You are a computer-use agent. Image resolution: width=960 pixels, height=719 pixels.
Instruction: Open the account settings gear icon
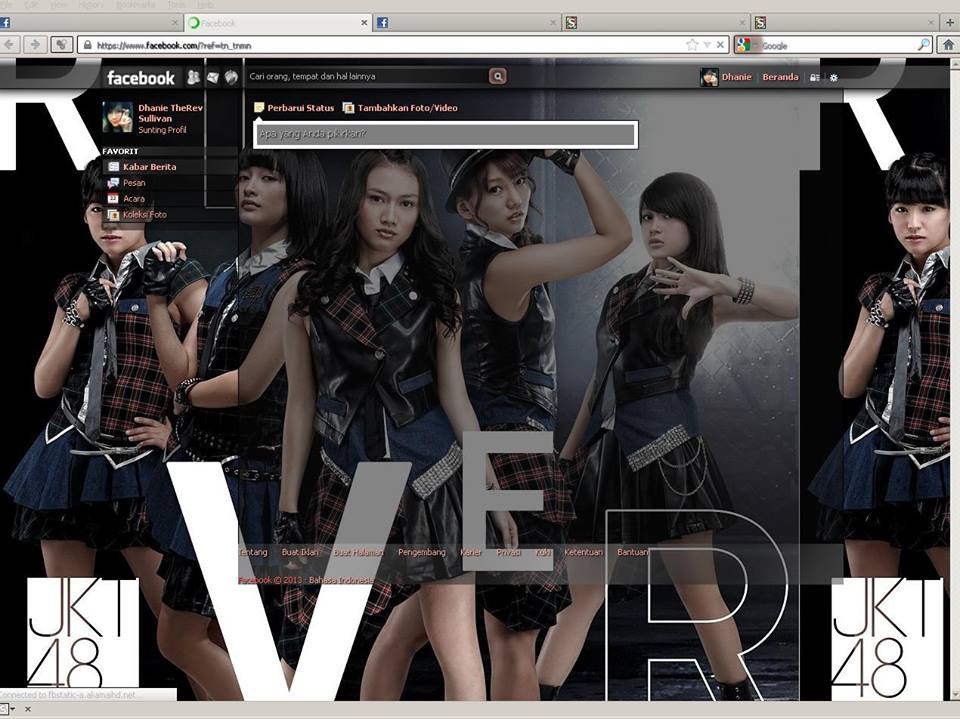point(834,76)
